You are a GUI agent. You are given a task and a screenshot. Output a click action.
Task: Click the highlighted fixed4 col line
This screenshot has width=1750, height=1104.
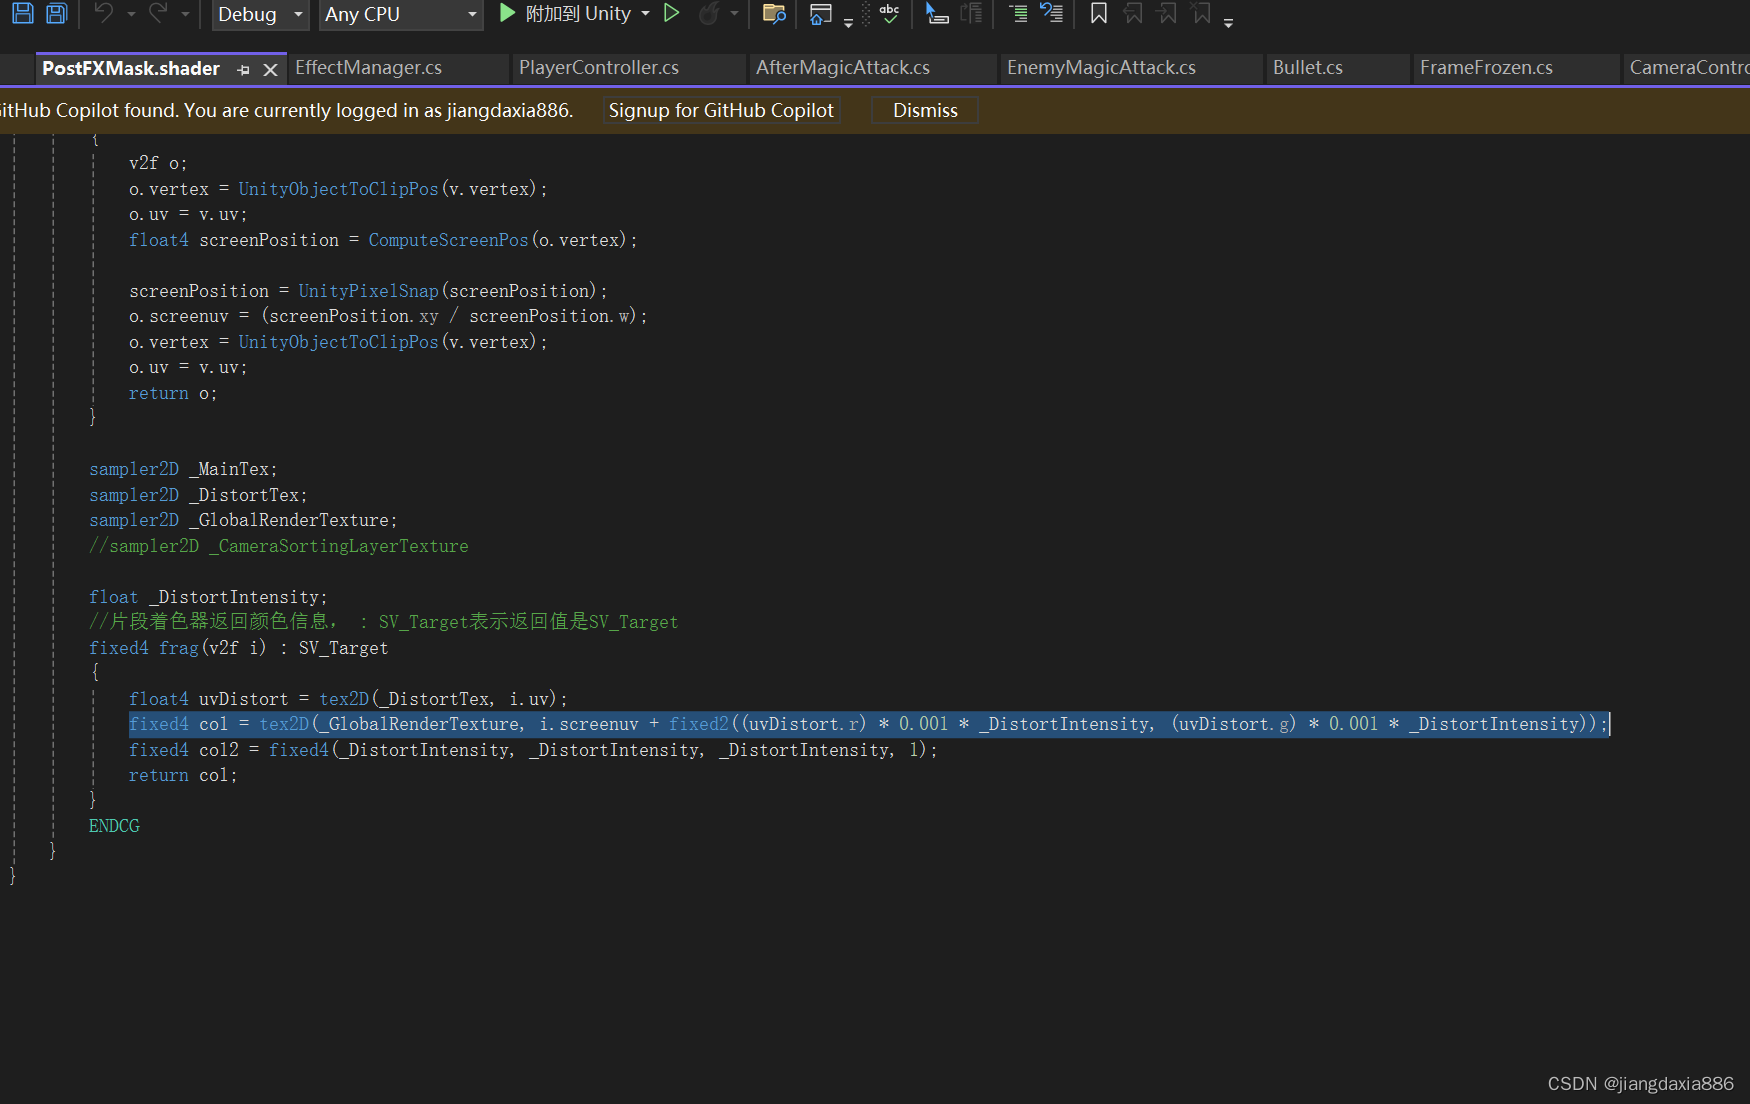pos(868,724)
